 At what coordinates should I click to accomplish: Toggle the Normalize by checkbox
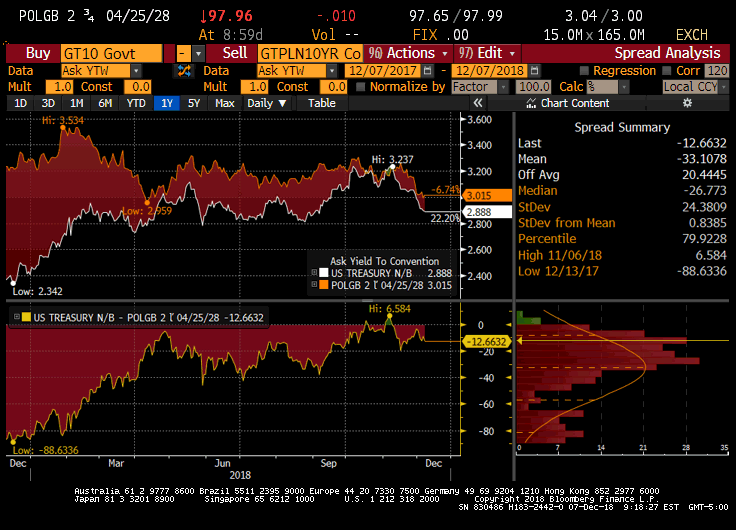click(x=360, y=87)
